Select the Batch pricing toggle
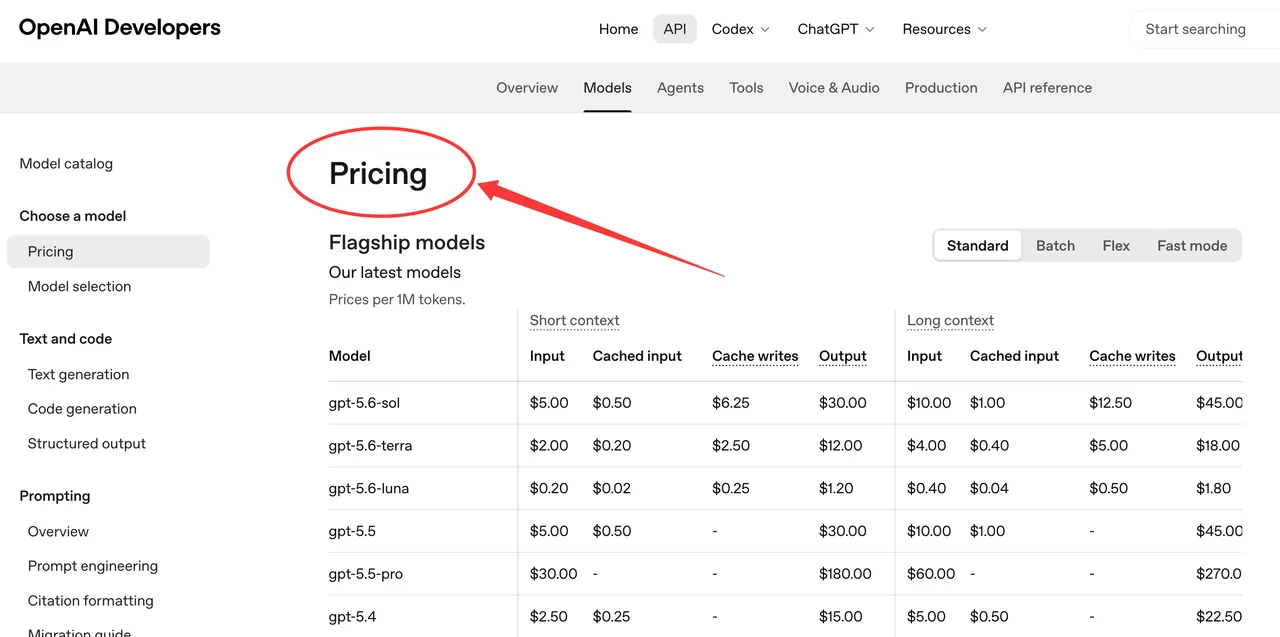1280x637 pixels. (1055, 246)
